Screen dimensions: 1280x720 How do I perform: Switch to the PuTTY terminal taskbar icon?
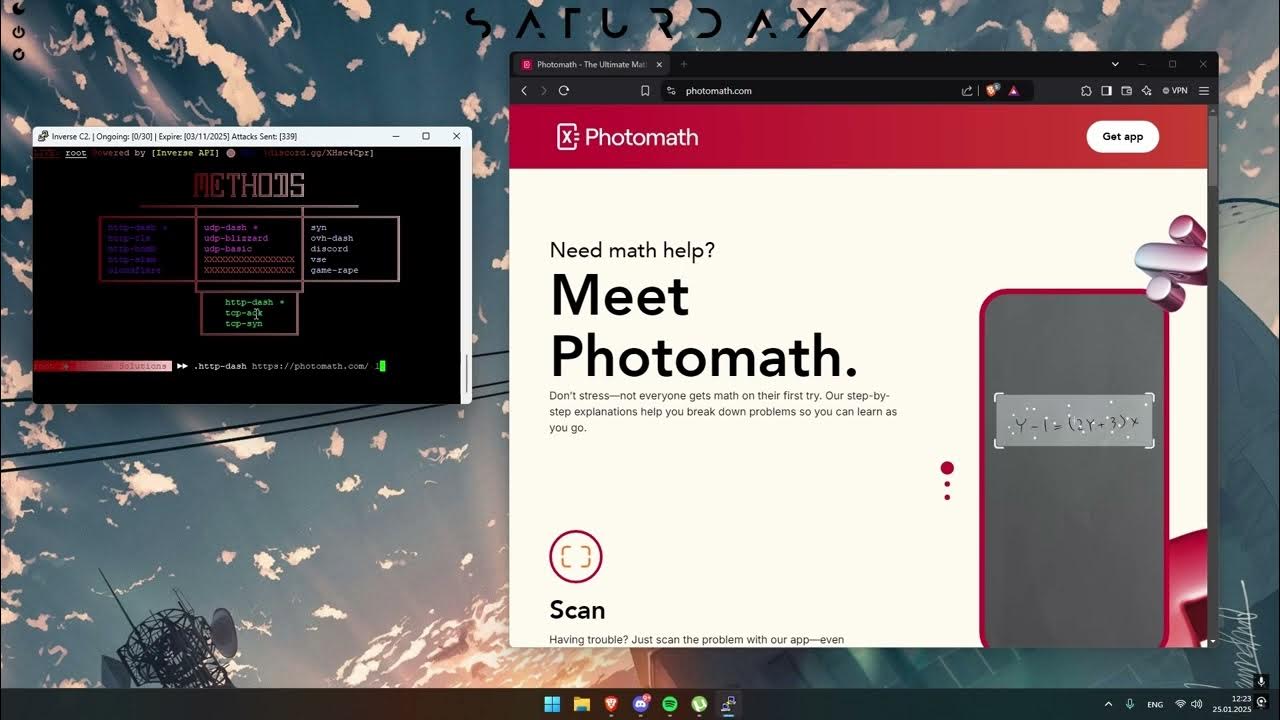click(729, 704)
